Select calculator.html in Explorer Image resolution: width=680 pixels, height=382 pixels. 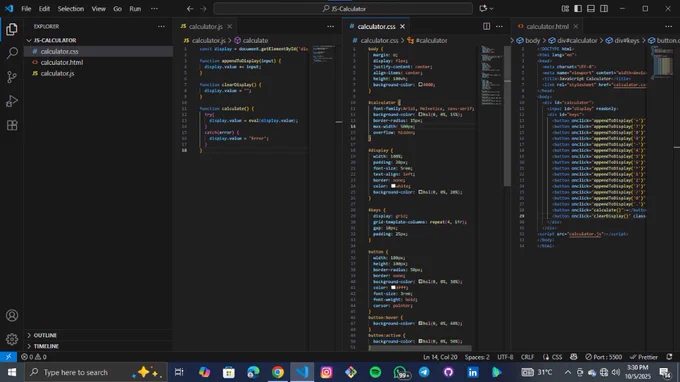point(98,62)
